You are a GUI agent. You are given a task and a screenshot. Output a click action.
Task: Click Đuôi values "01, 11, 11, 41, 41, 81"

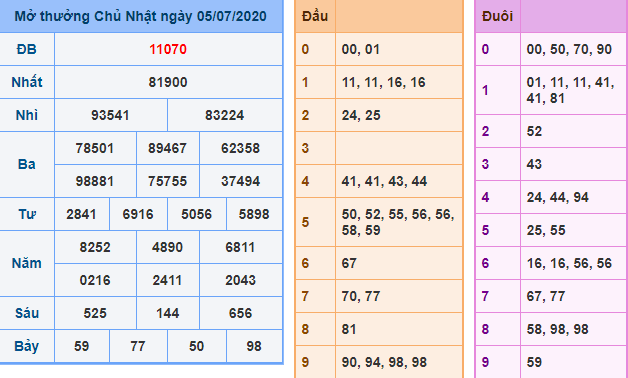coord(570,90)
